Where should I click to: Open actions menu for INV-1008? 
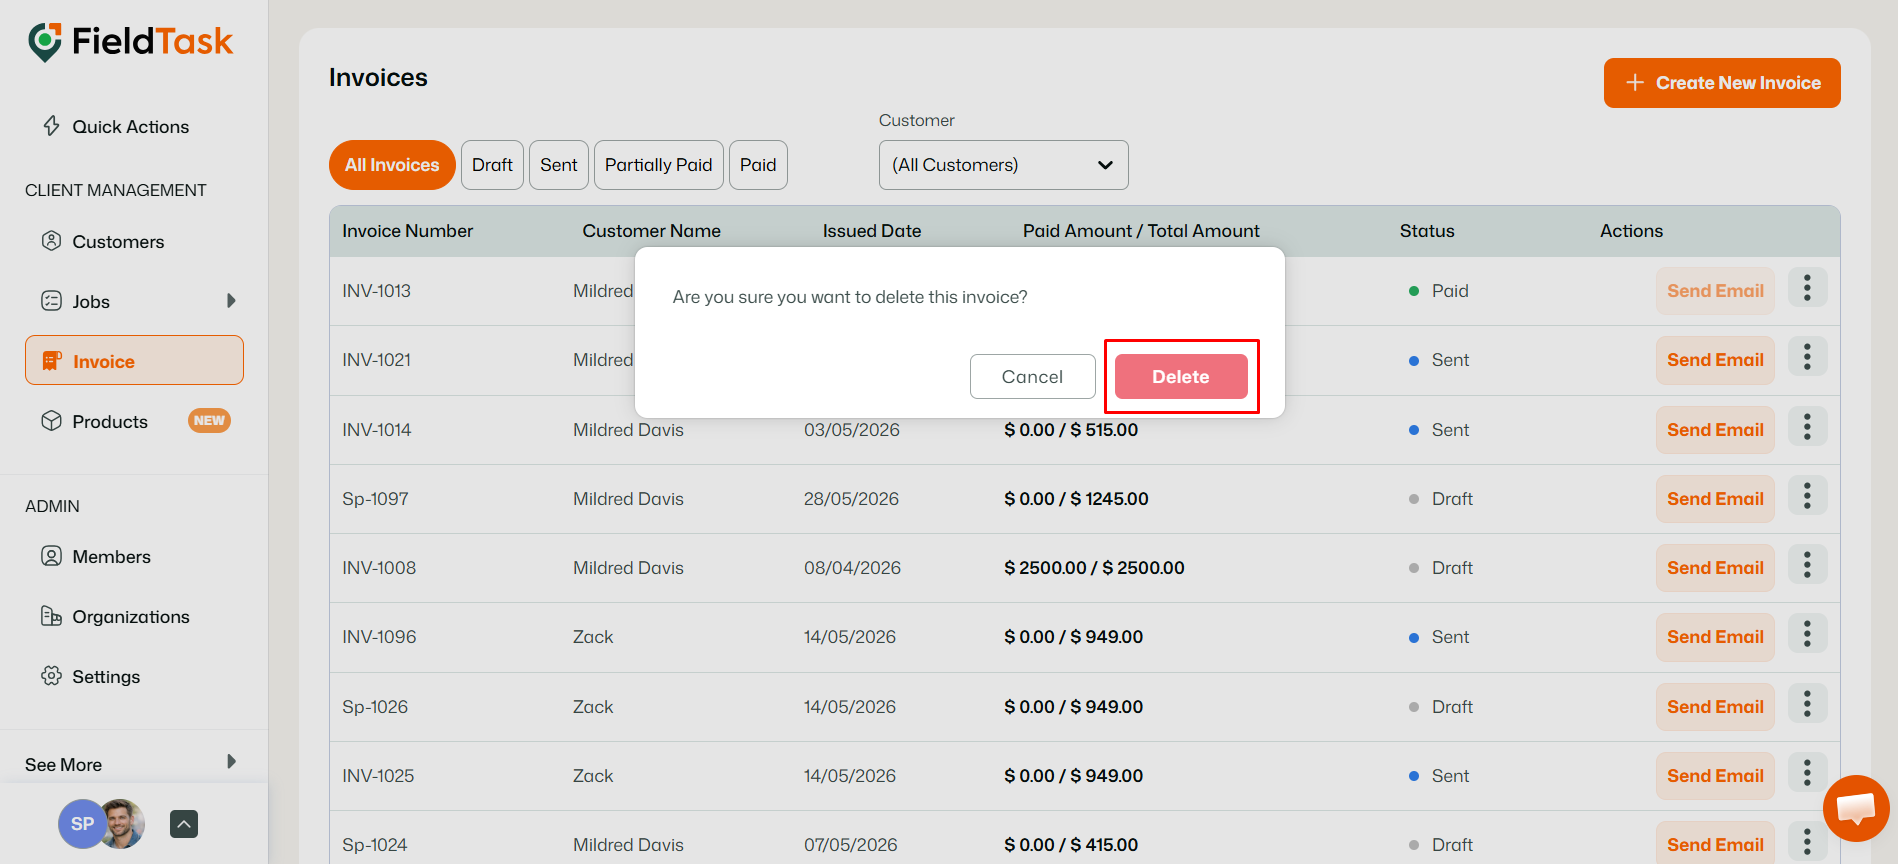1807,565
